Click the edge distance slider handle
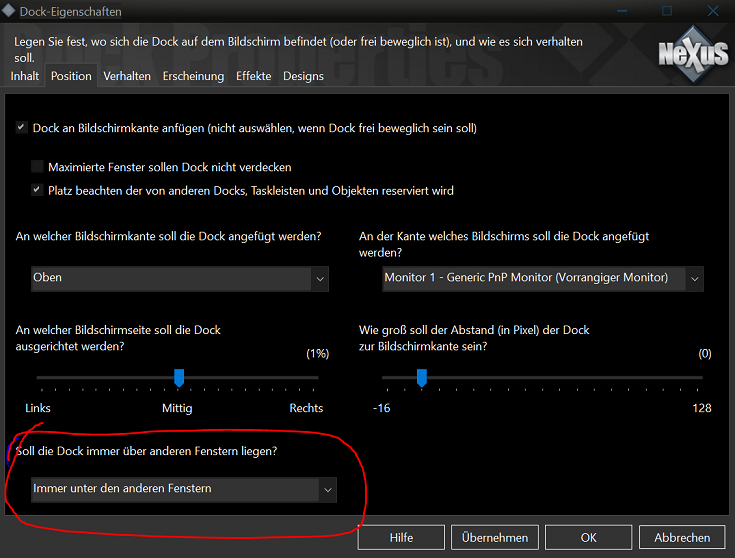This screenshot has height=558, width=735. [x=421, y=377]
